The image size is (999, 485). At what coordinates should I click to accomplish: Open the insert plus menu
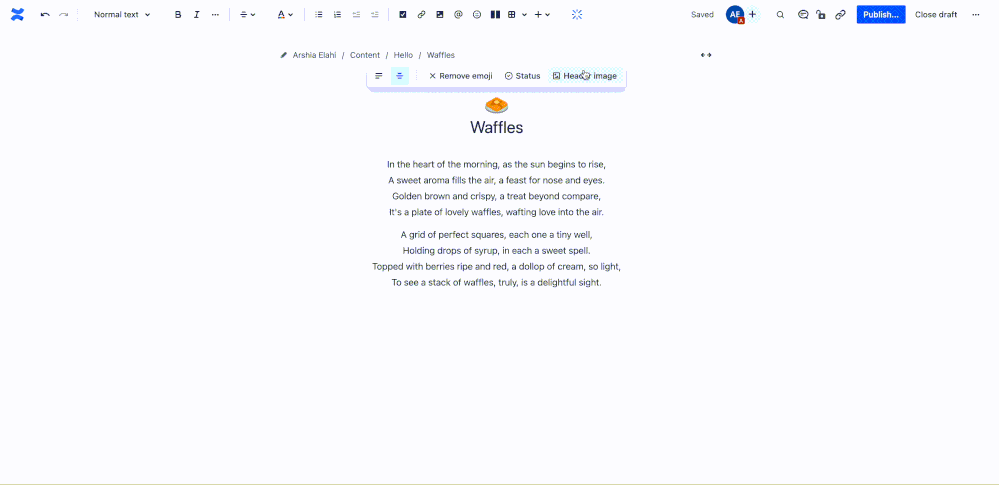click(542, 15)
